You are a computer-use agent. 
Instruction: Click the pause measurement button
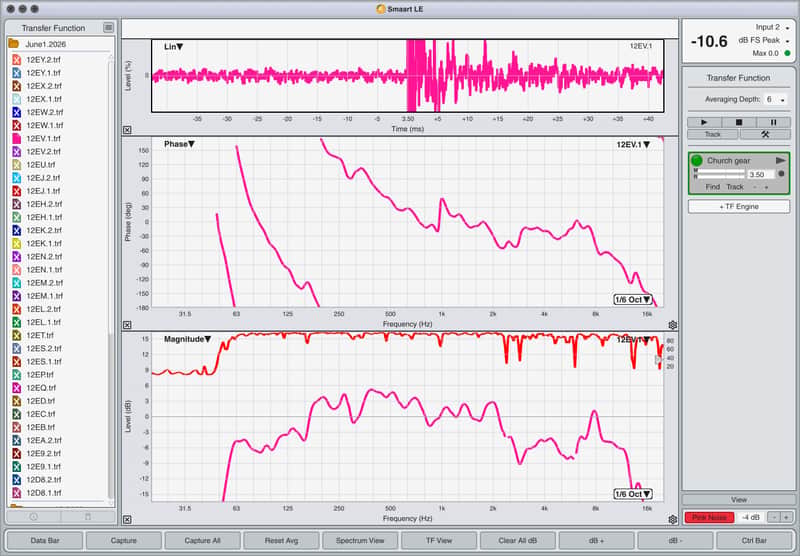click(x=773, y=122)
